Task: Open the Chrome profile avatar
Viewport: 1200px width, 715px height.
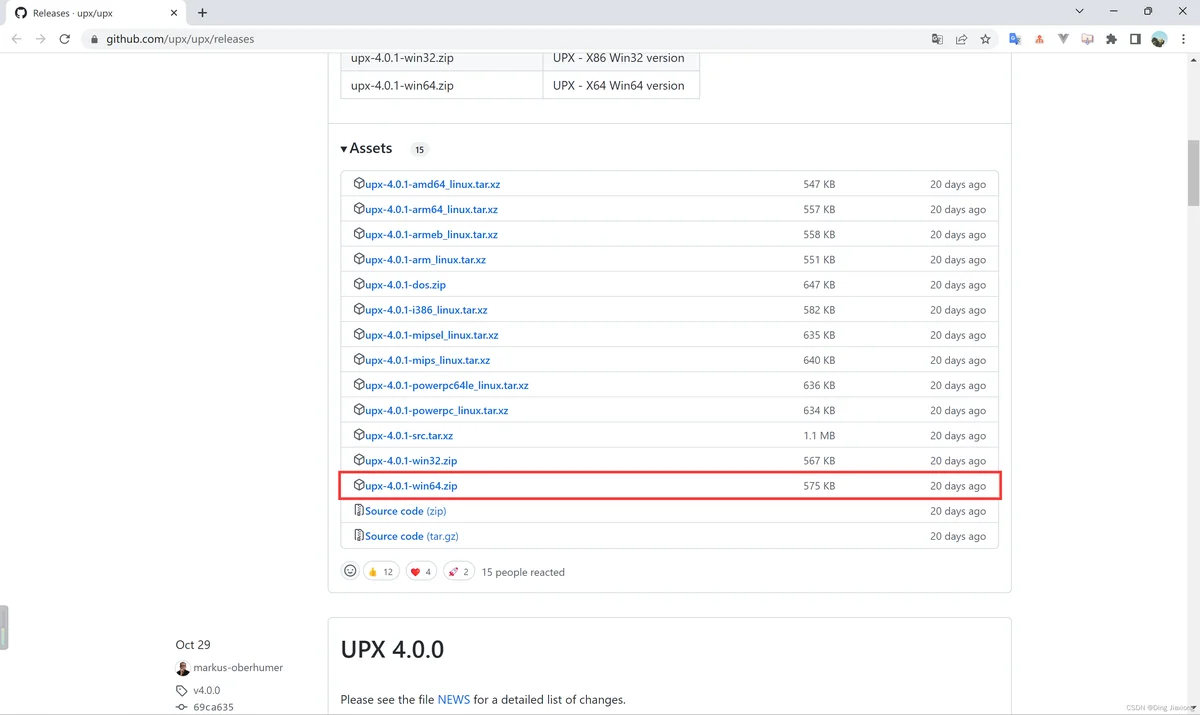Action: [1159, 39]
